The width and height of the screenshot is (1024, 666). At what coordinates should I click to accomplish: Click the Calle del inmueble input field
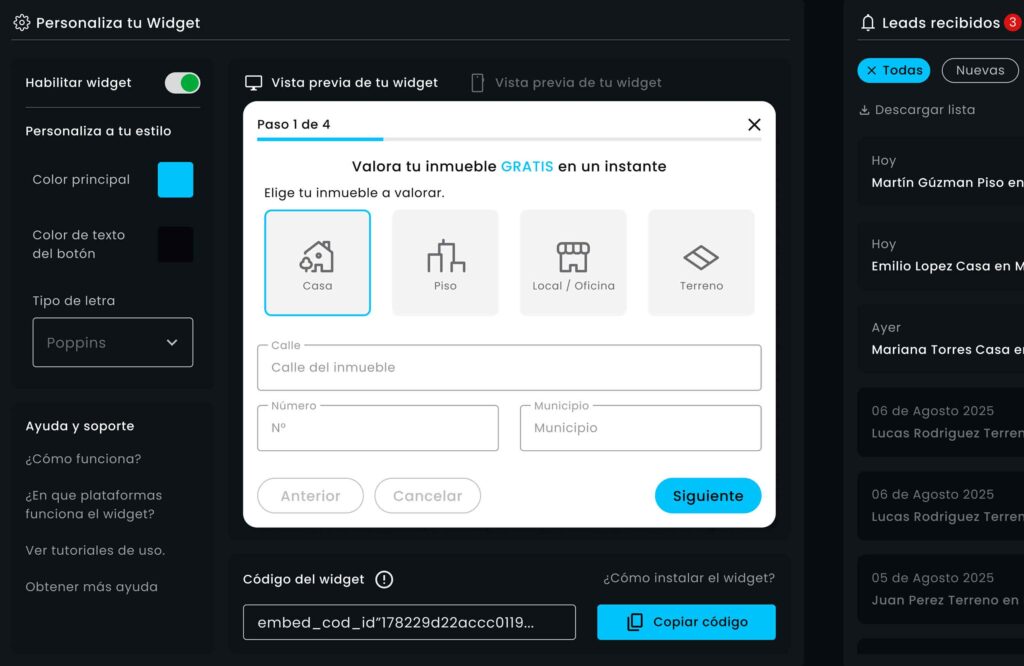(509, 368)
